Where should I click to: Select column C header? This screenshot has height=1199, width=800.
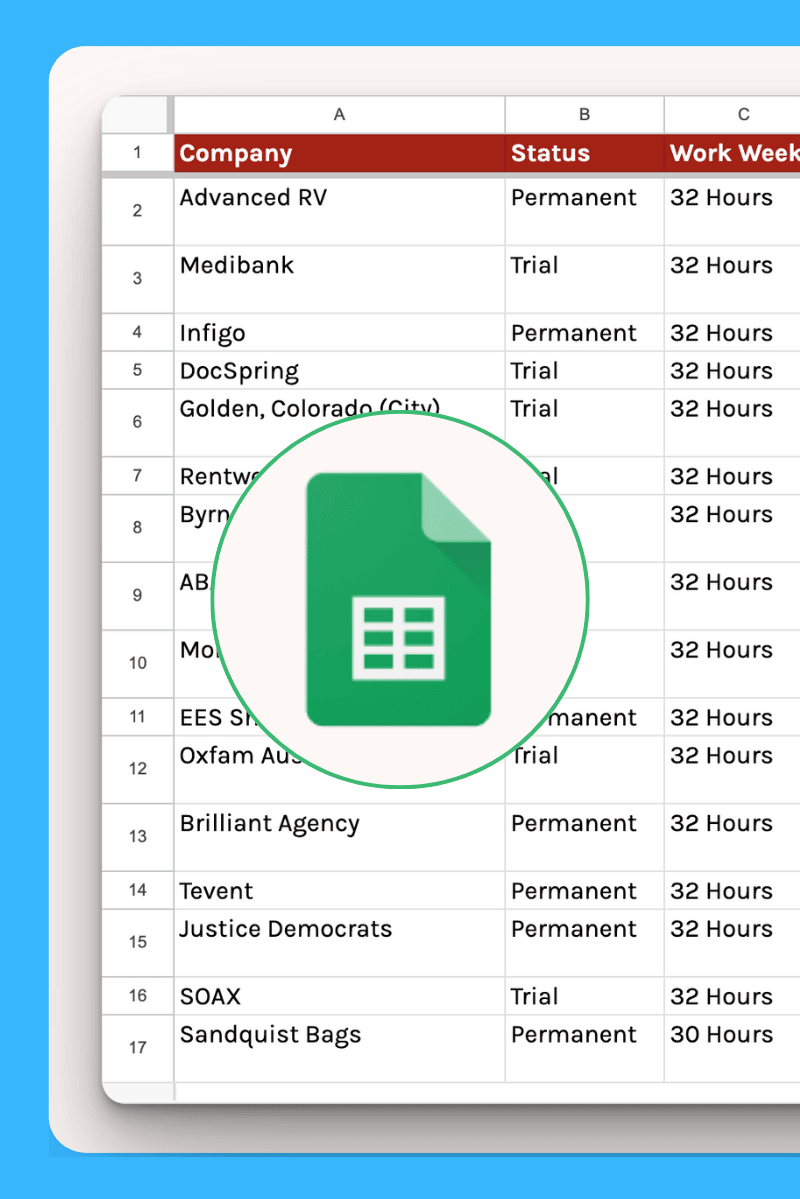[732, 115]
